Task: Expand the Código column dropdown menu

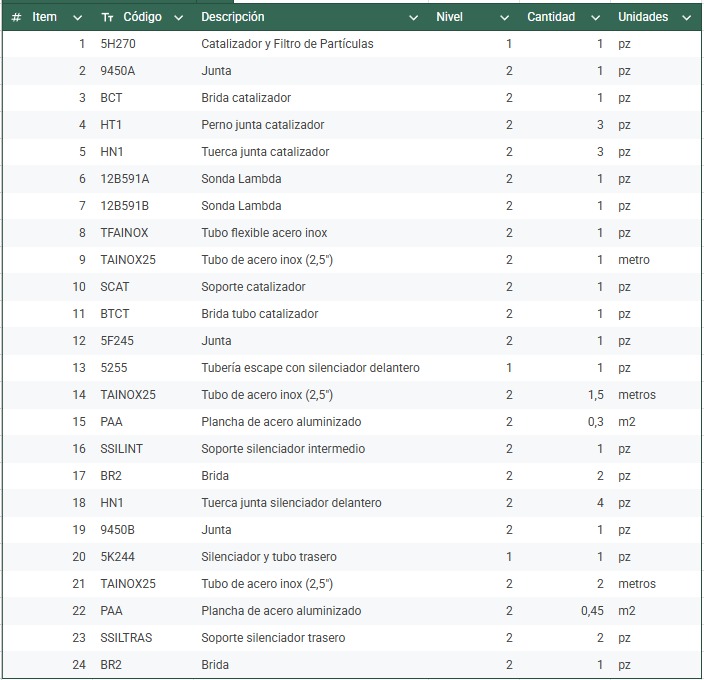Action: click(x=178, y=17)
